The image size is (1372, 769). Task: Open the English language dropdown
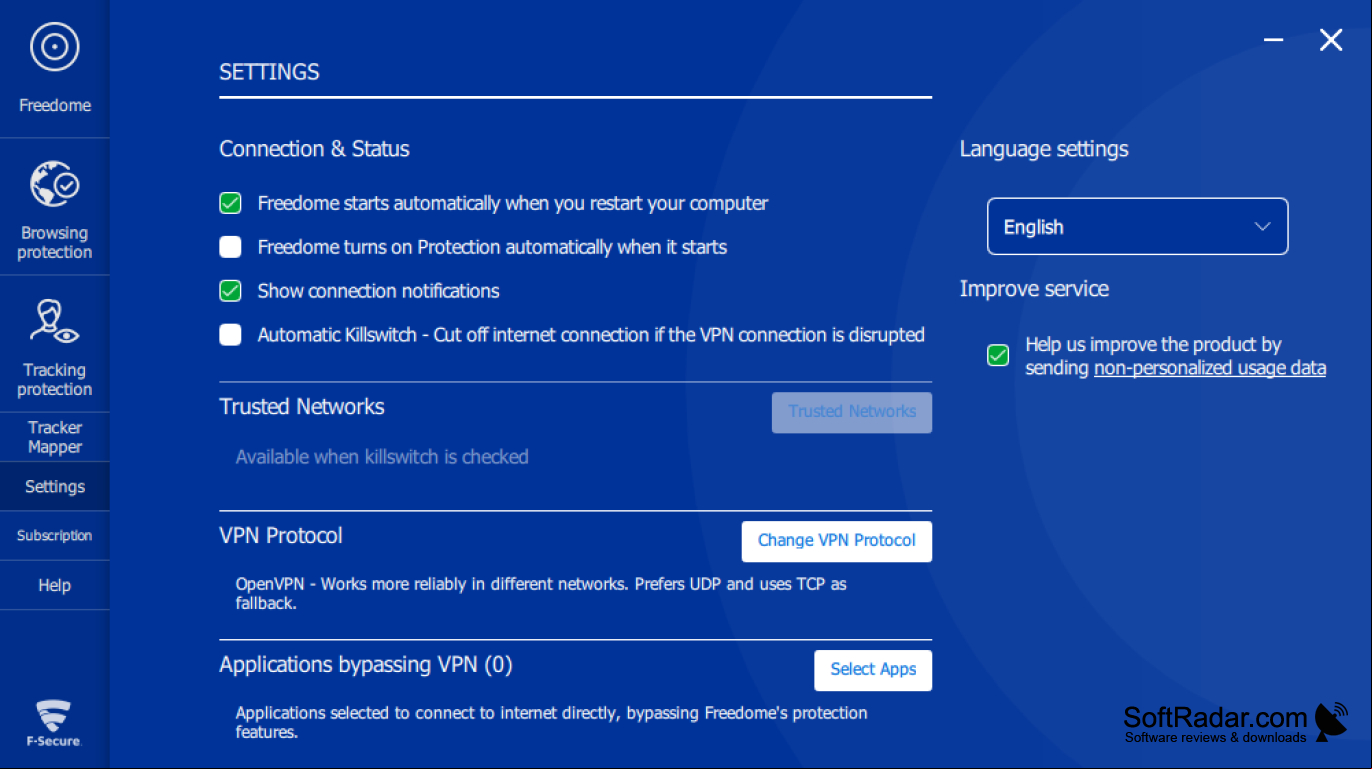1137,227
